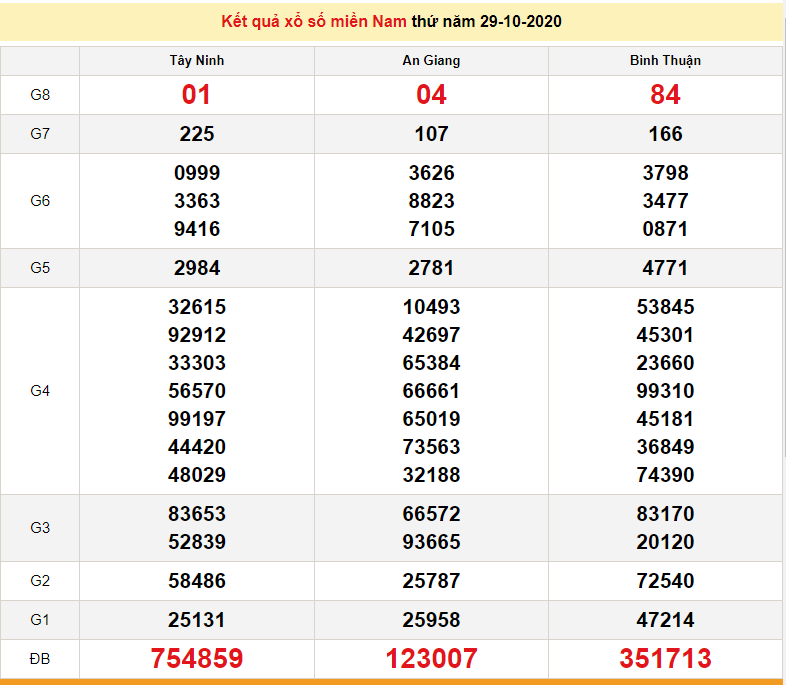Click the G7 value 225
786x685 pixels.
point(196,134)
